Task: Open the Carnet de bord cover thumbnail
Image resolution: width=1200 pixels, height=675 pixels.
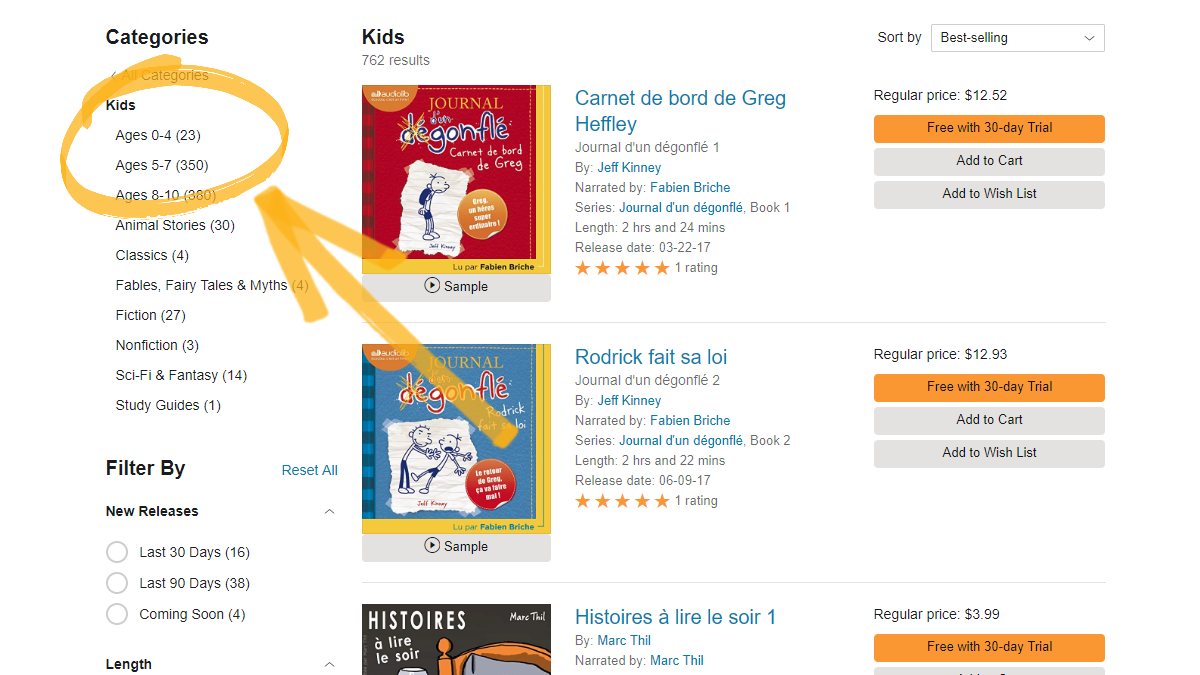Action: [455, 178]
